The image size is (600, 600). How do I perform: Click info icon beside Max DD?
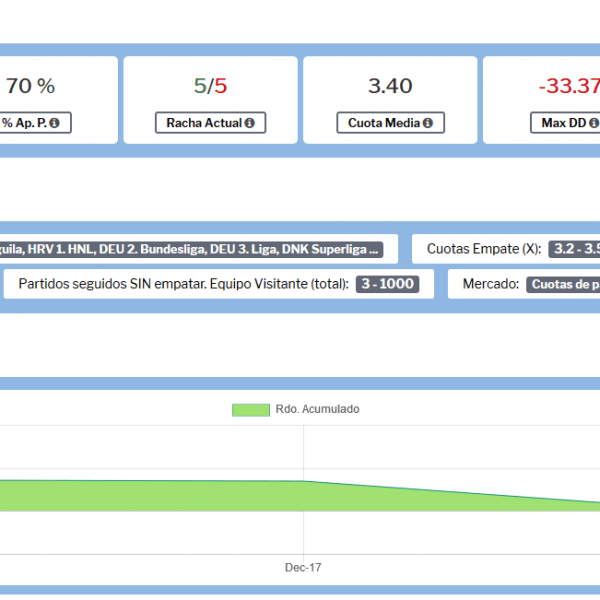click(x=594, y=123)
